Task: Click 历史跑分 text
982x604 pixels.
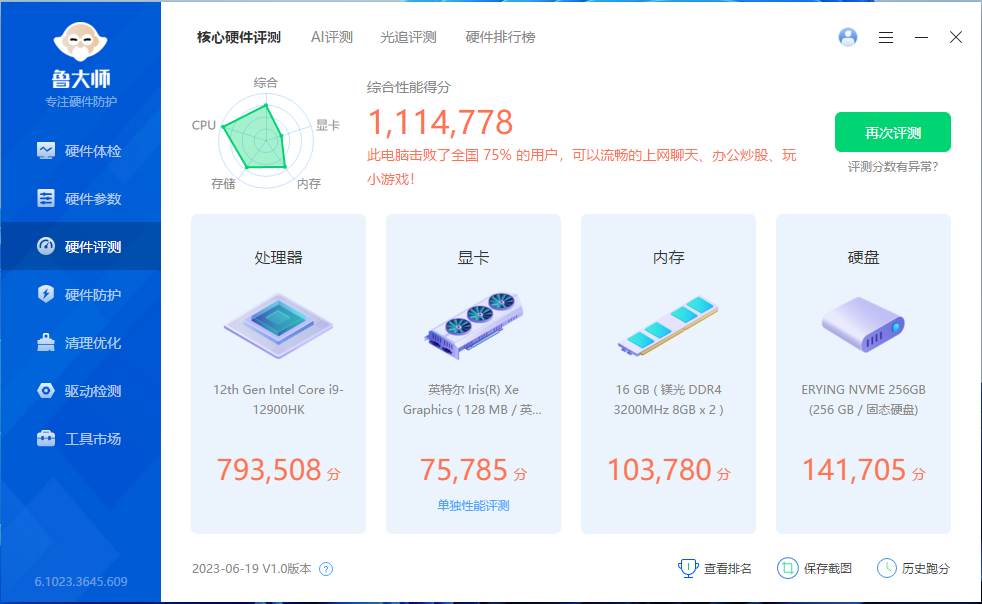Action: coord(926,569)
